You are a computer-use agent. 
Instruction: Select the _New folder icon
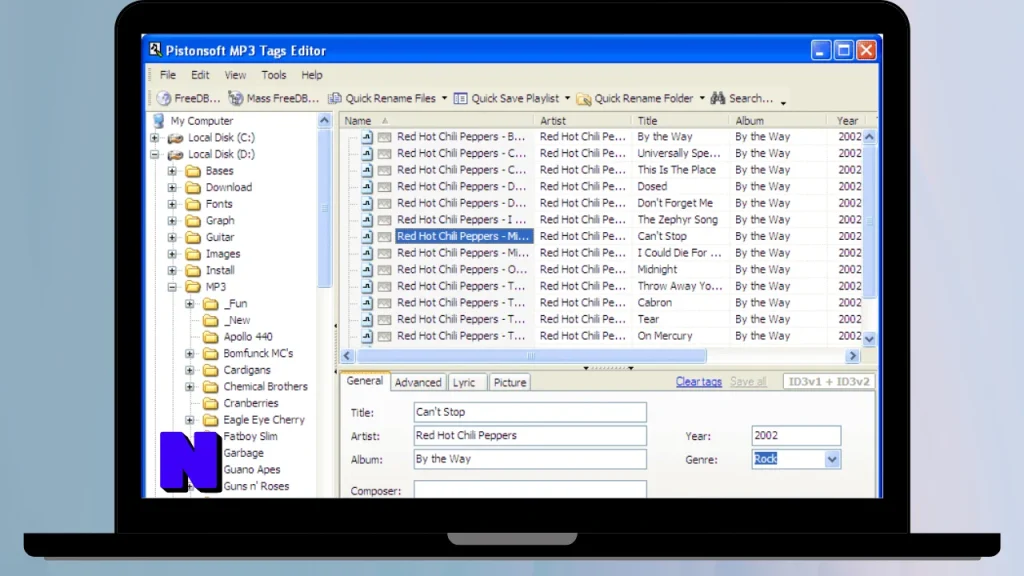(x=210, y=321)
